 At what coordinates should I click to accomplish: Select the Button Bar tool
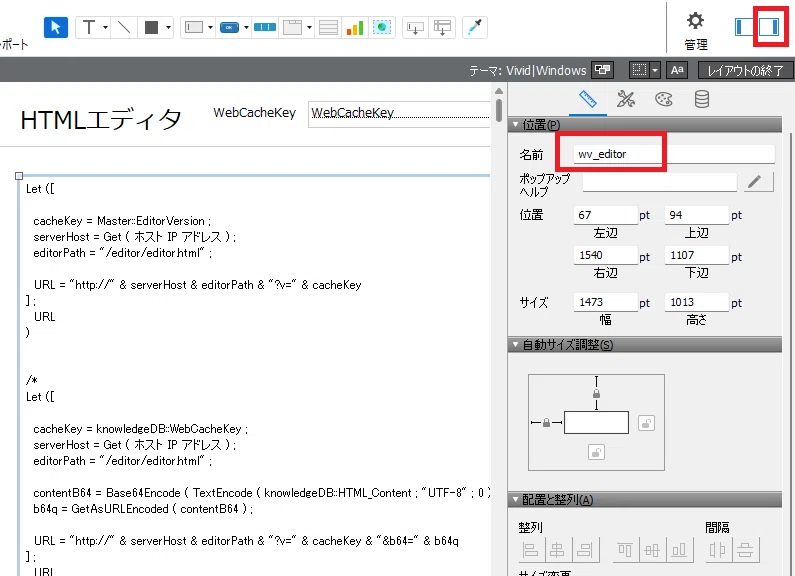[x=265, y=27]
